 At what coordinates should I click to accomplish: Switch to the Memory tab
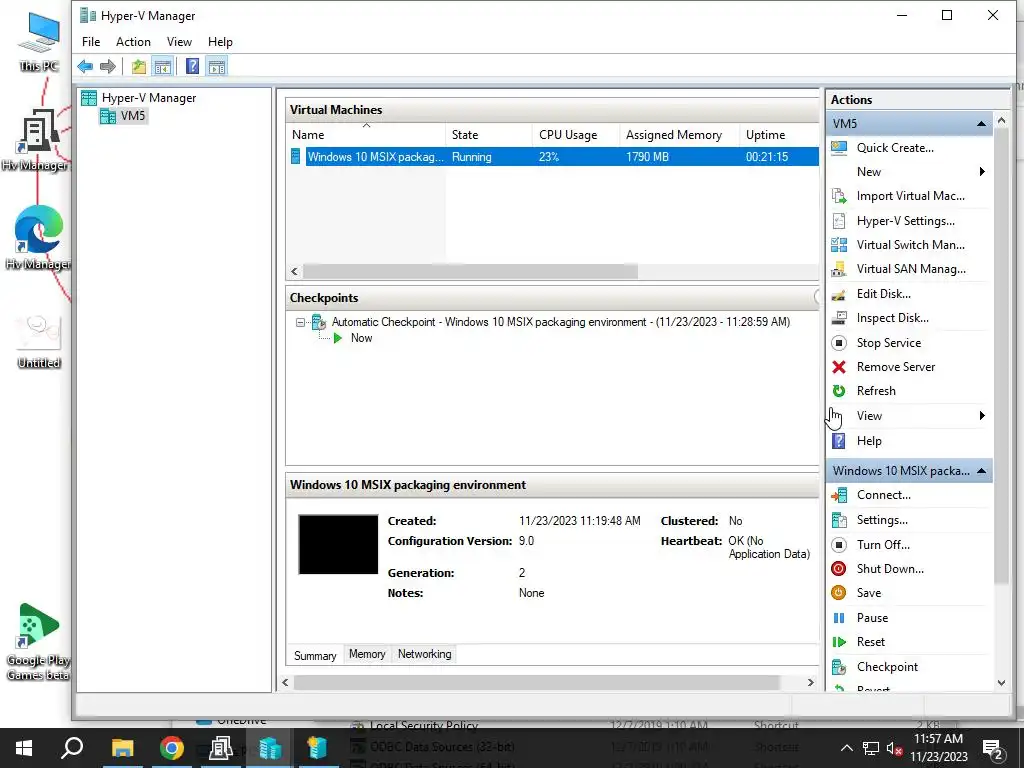(367, 654)
